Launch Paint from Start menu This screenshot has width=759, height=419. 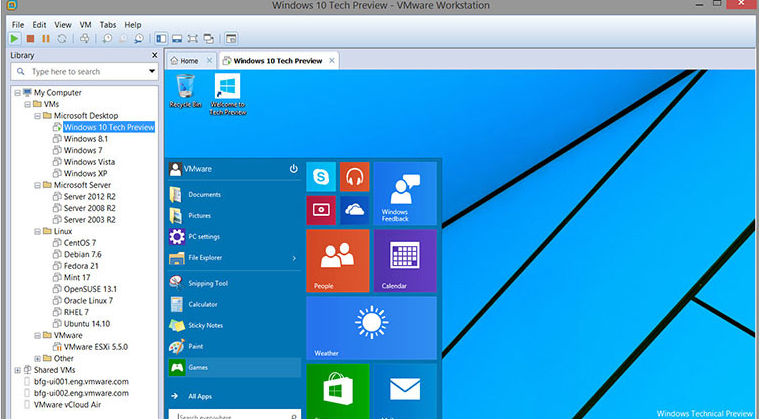click(235, 346)
